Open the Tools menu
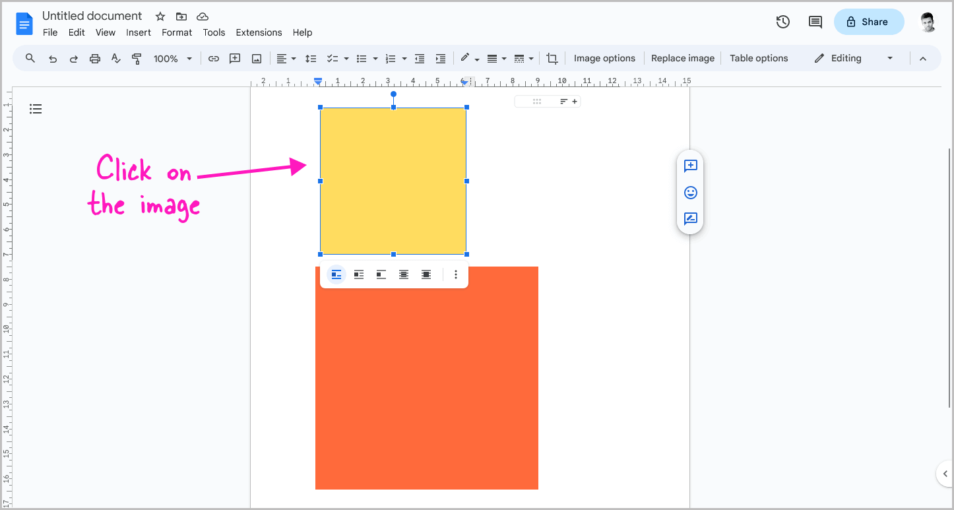 214,33
